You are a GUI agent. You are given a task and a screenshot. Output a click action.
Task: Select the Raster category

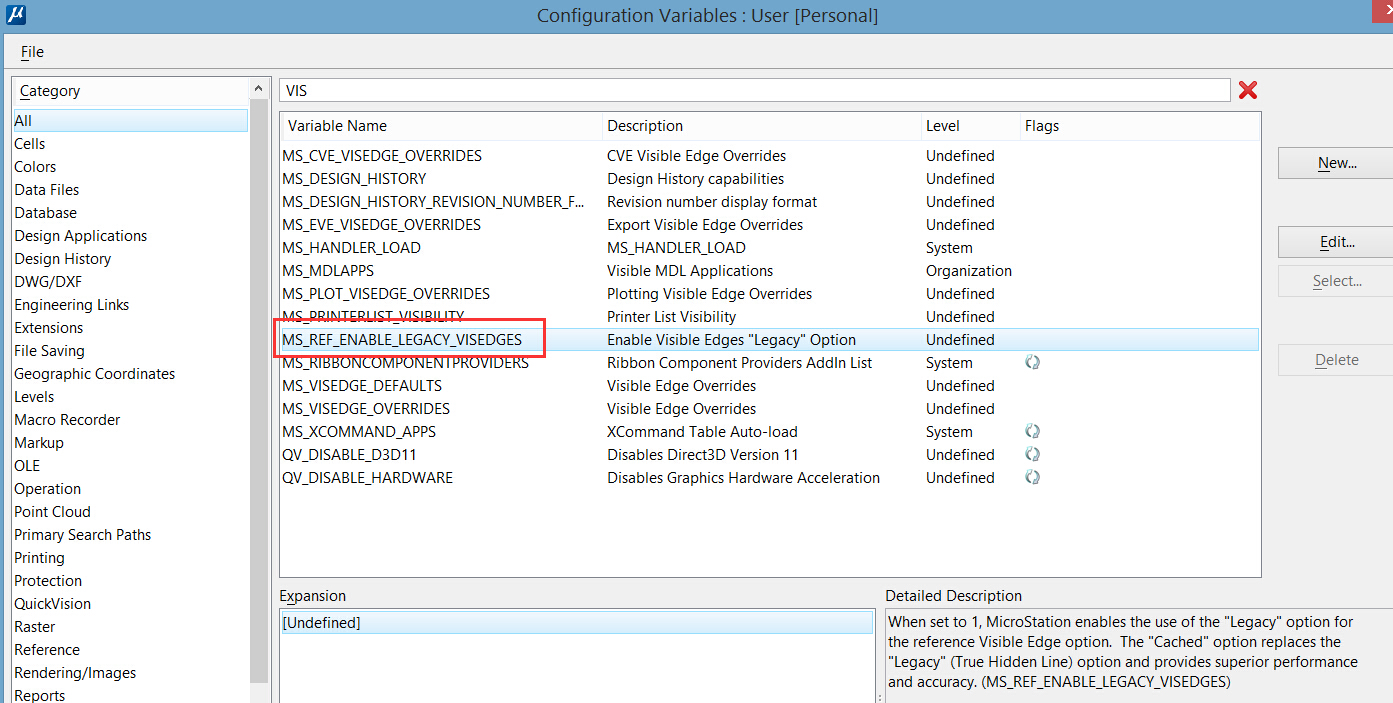(x=35, y=627)
